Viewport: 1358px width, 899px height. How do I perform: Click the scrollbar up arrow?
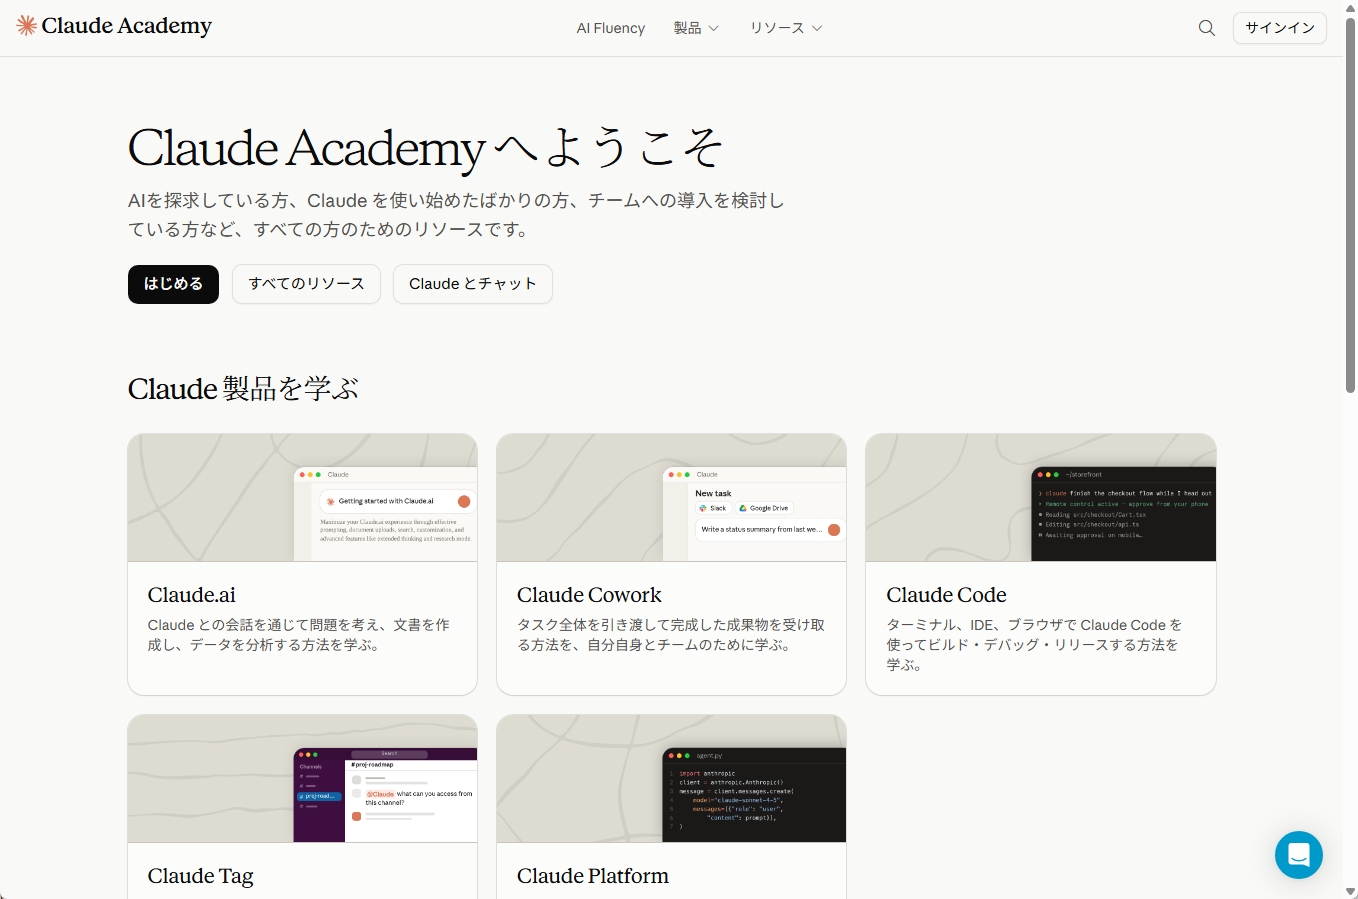1350,7
